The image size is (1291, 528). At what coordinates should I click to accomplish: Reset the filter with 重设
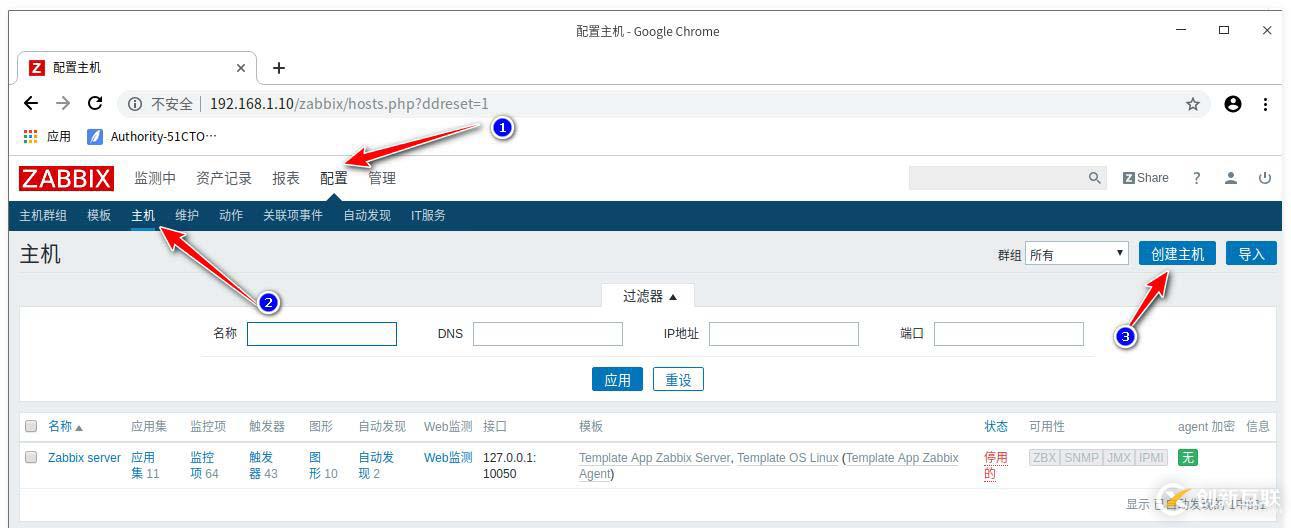679,380
